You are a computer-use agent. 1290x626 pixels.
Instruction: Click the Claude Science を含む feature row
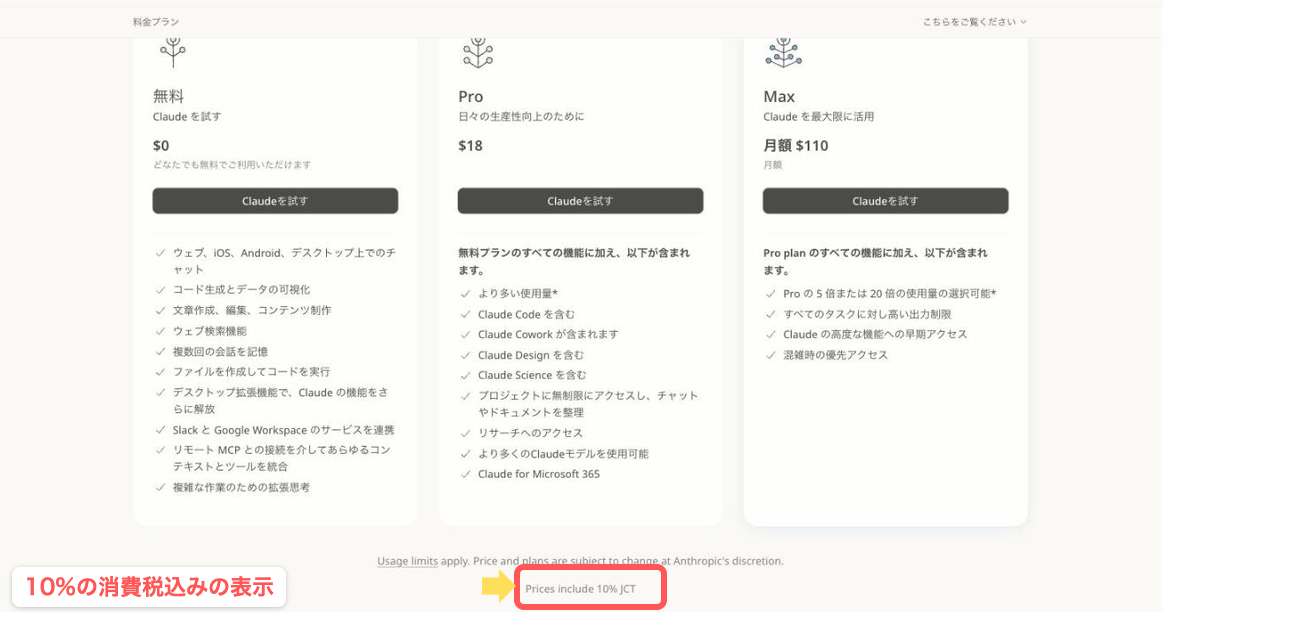click(524, 375)
